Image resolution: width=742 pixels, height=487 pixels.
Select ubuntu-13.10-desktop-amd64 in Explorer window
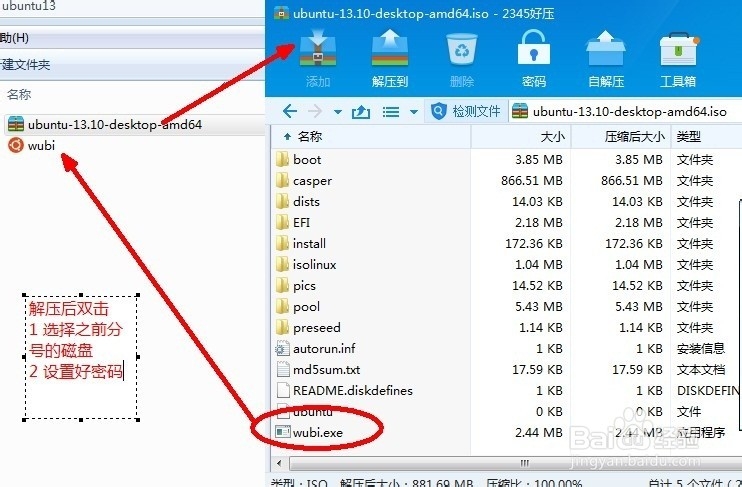click(115, 124)
